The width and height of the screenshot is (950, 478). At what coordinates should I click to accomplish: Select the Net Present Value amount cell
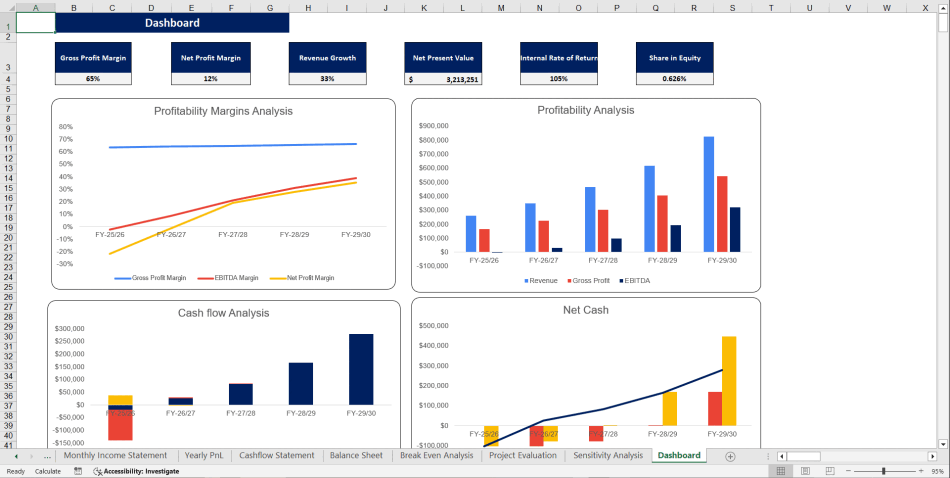(443, 79)
